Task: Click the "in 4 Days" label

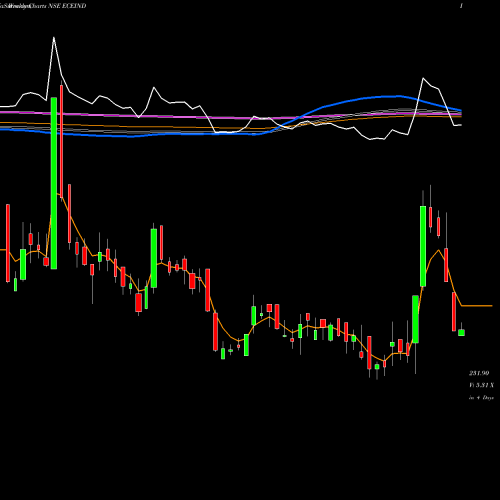Action: [x=481, y=398]
